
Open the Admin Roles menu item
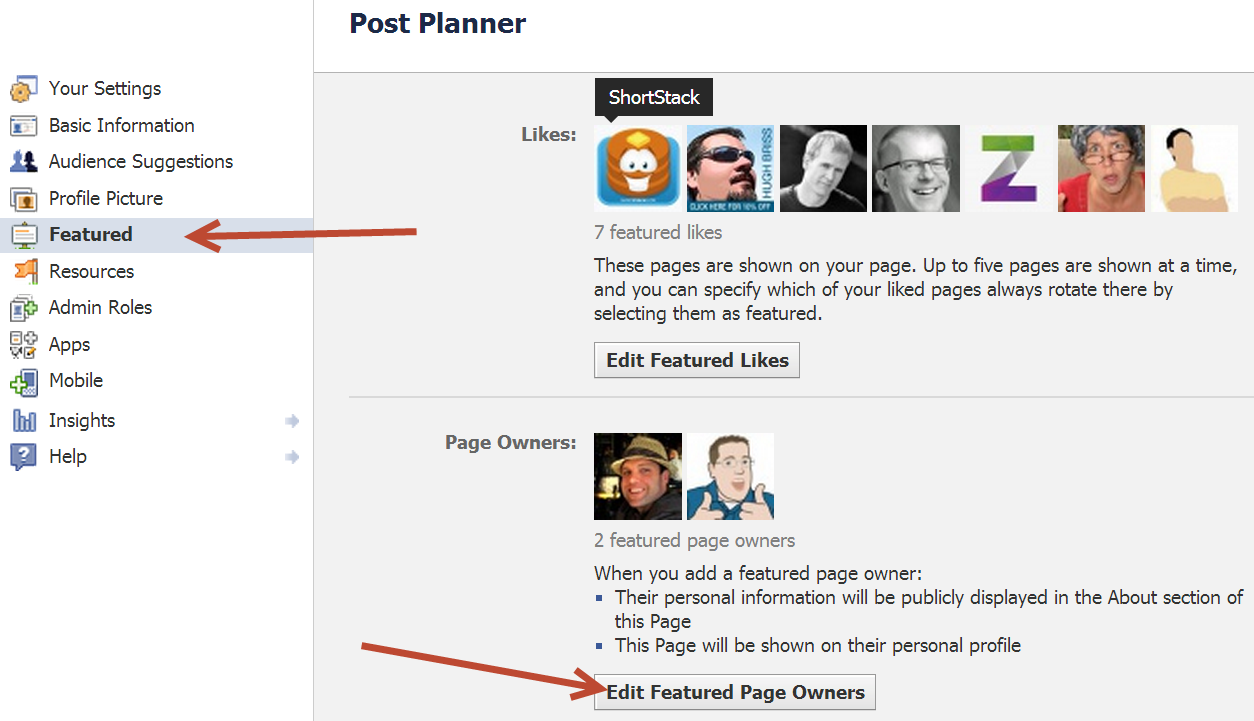[100, 308]
